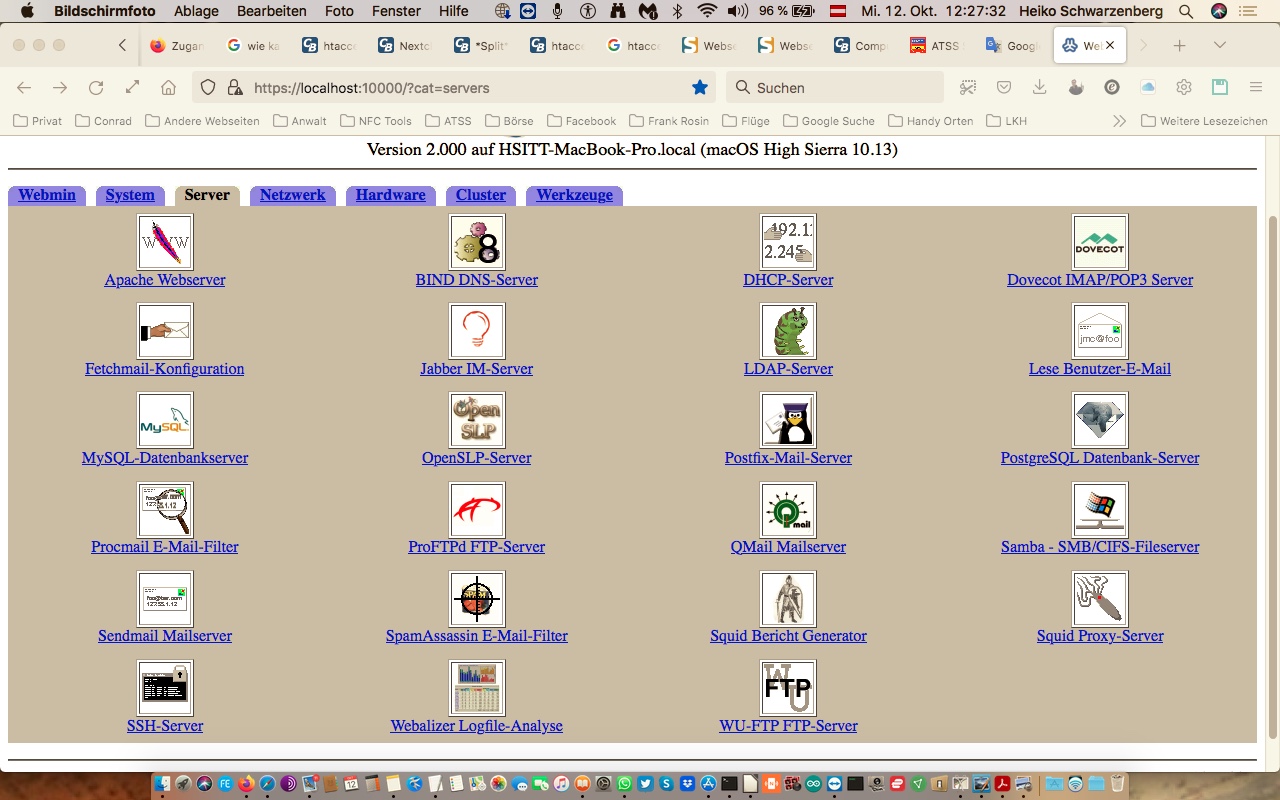Viewport: 1280px width, 800px height.
Task: Select the Dovecot logo icon
Action: (x=1100, y=242)
